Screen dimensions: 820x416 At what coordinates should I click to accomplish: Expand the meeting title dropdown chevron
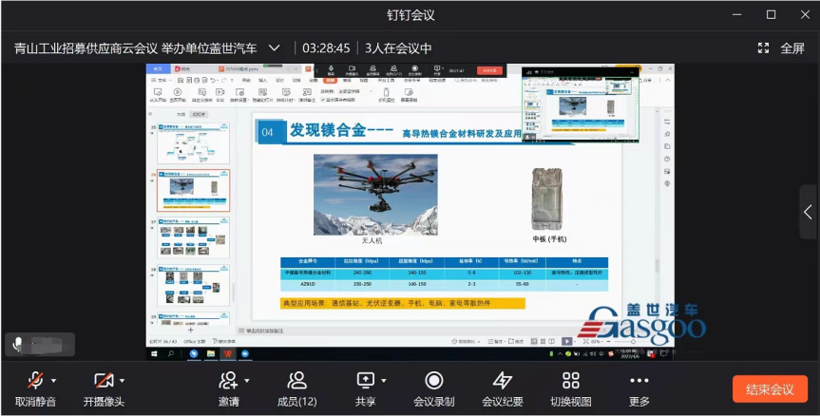pos(274,48)
